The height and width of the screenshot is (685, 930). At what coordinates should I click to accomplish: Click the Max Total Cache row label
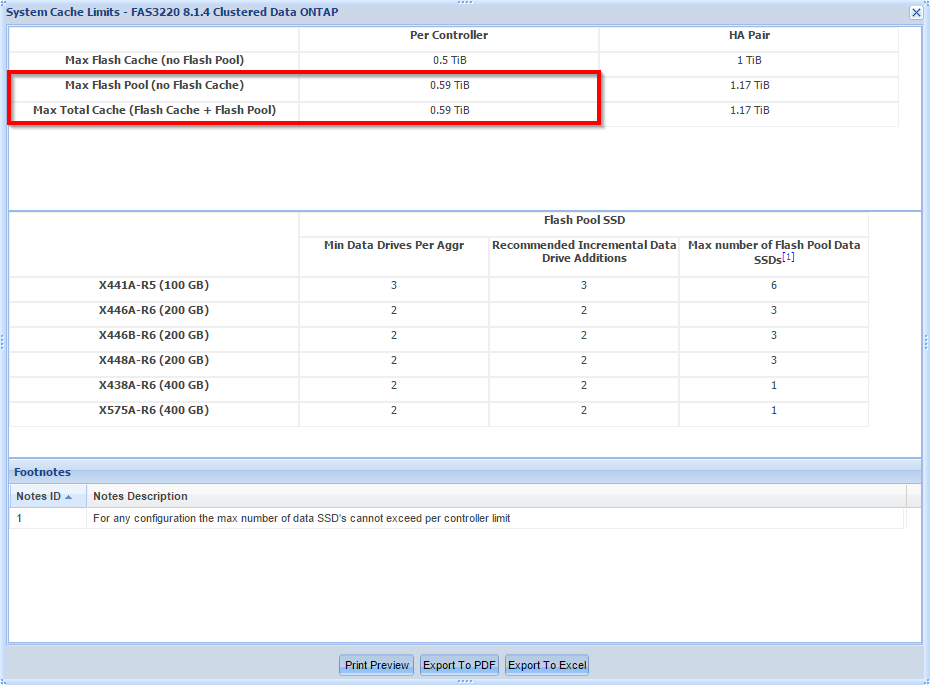pos(154,110)
